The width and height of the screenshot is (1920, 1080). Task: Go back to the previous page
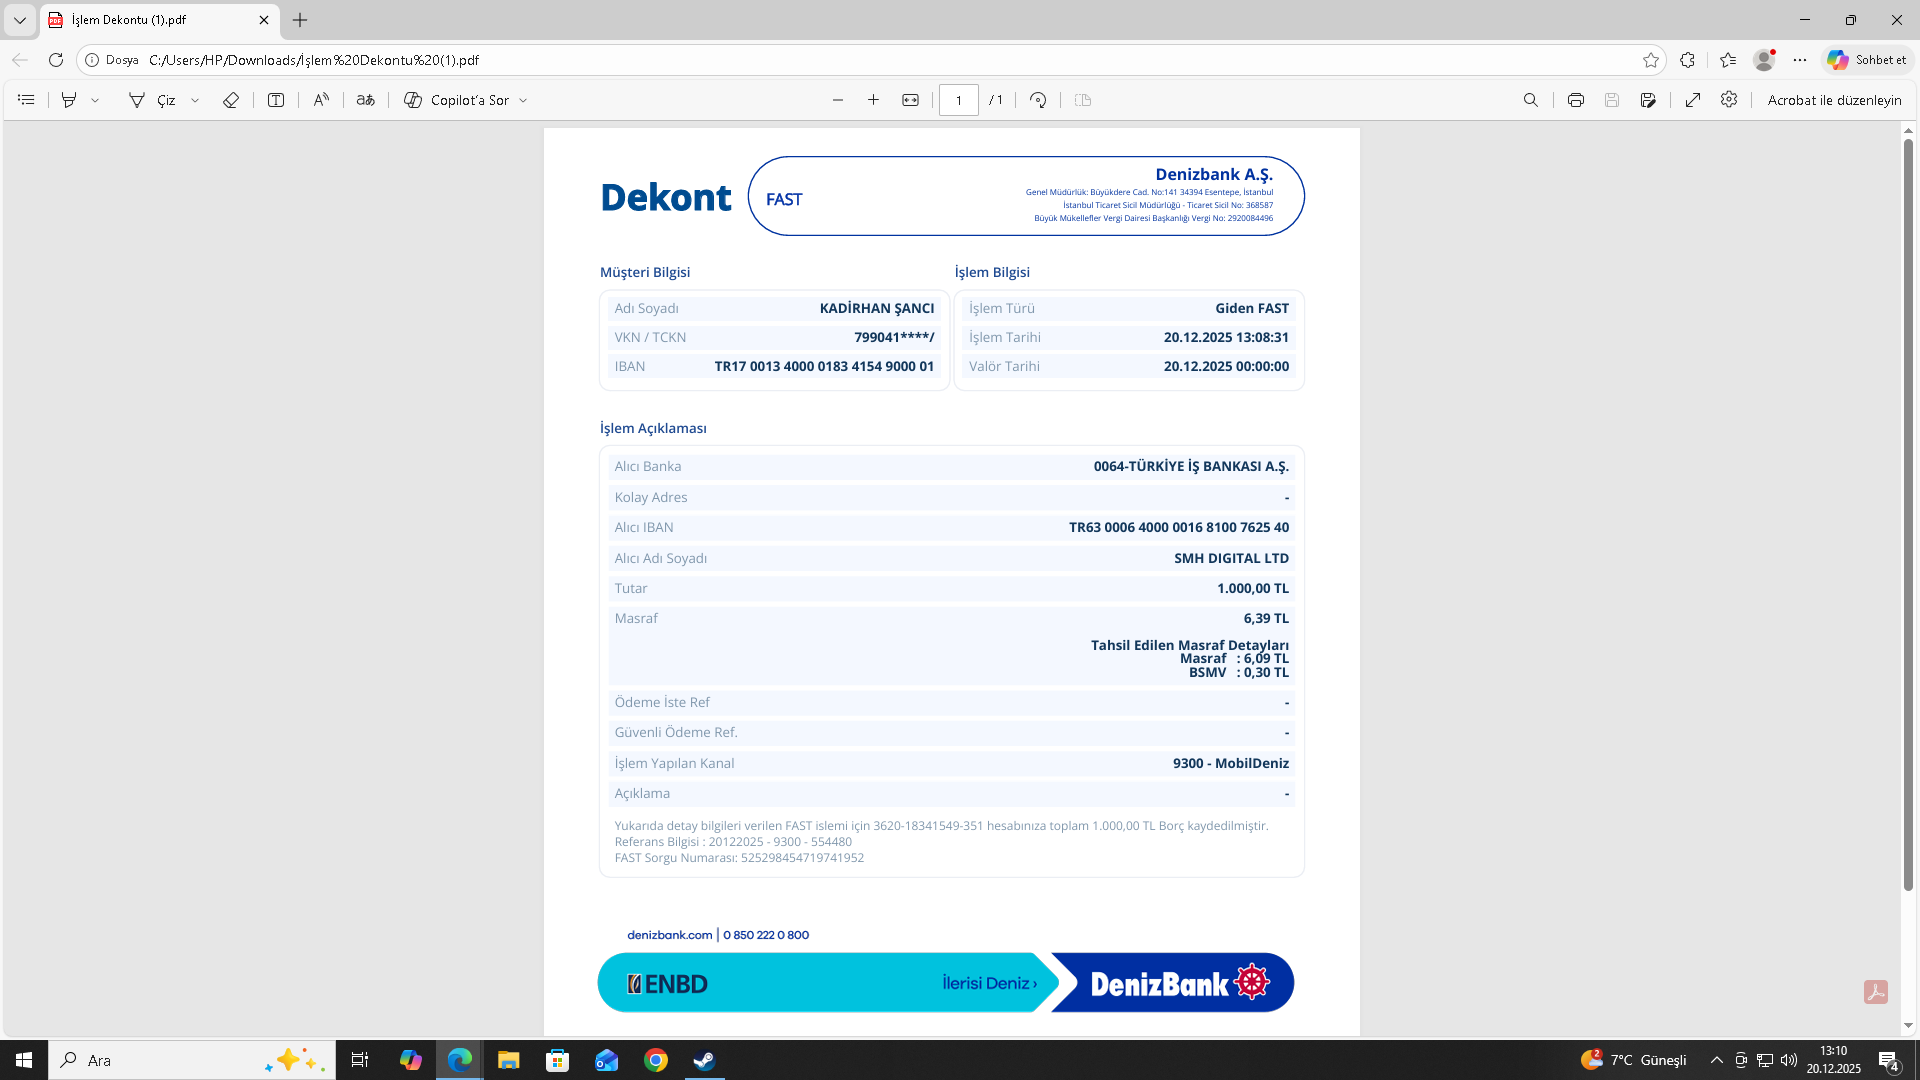point(20,60)
